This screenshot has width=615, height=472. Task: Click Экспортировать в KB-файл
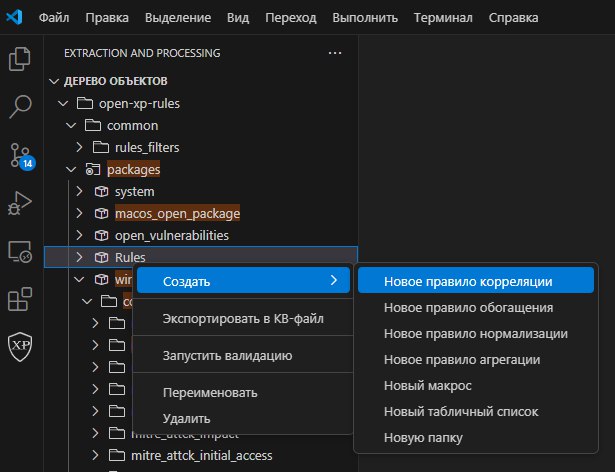click(x=243, y=319)
